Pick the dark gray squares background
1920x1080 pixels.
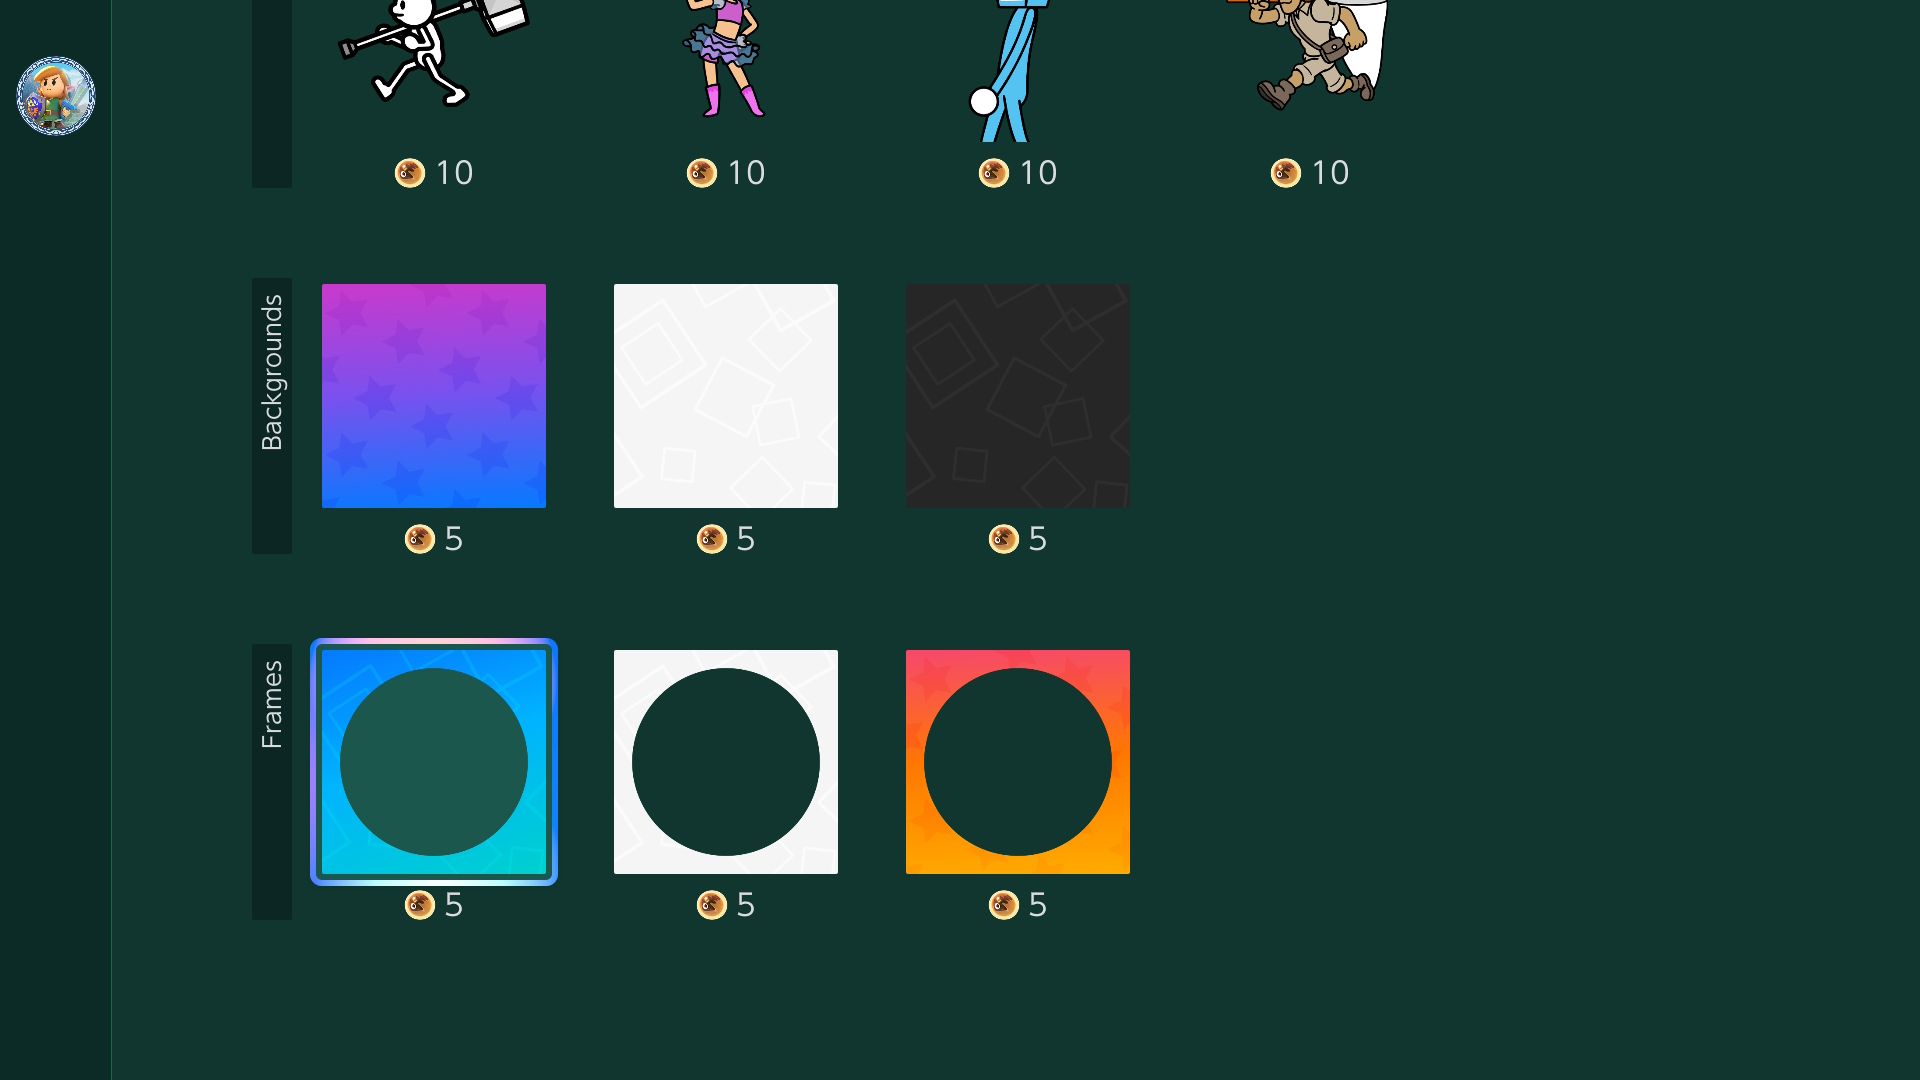(x=1018, y=396)
